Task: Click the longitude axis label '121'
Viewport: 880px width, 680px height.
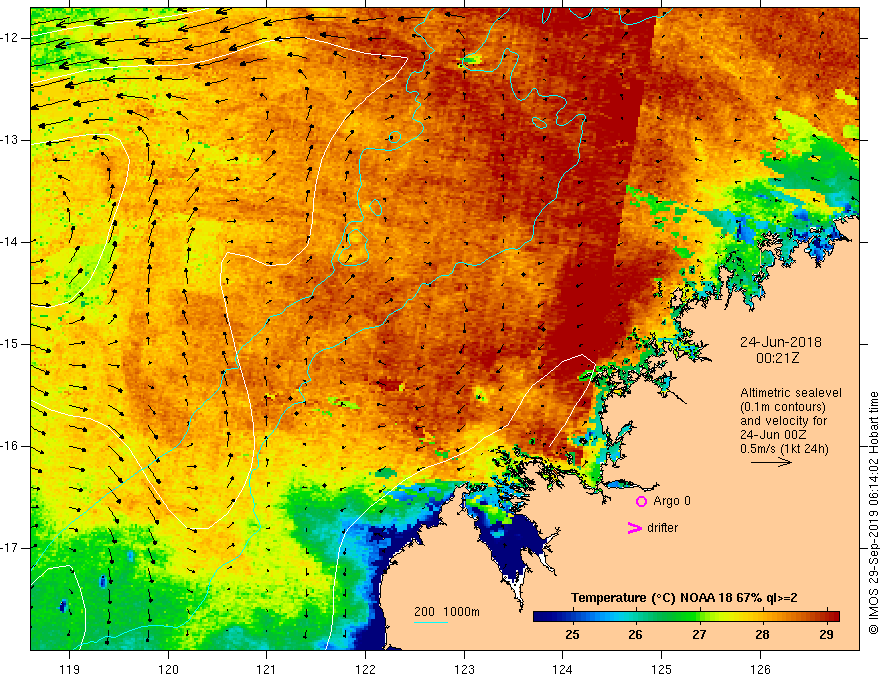Action: pyautogui.click(x=267, y=670)
